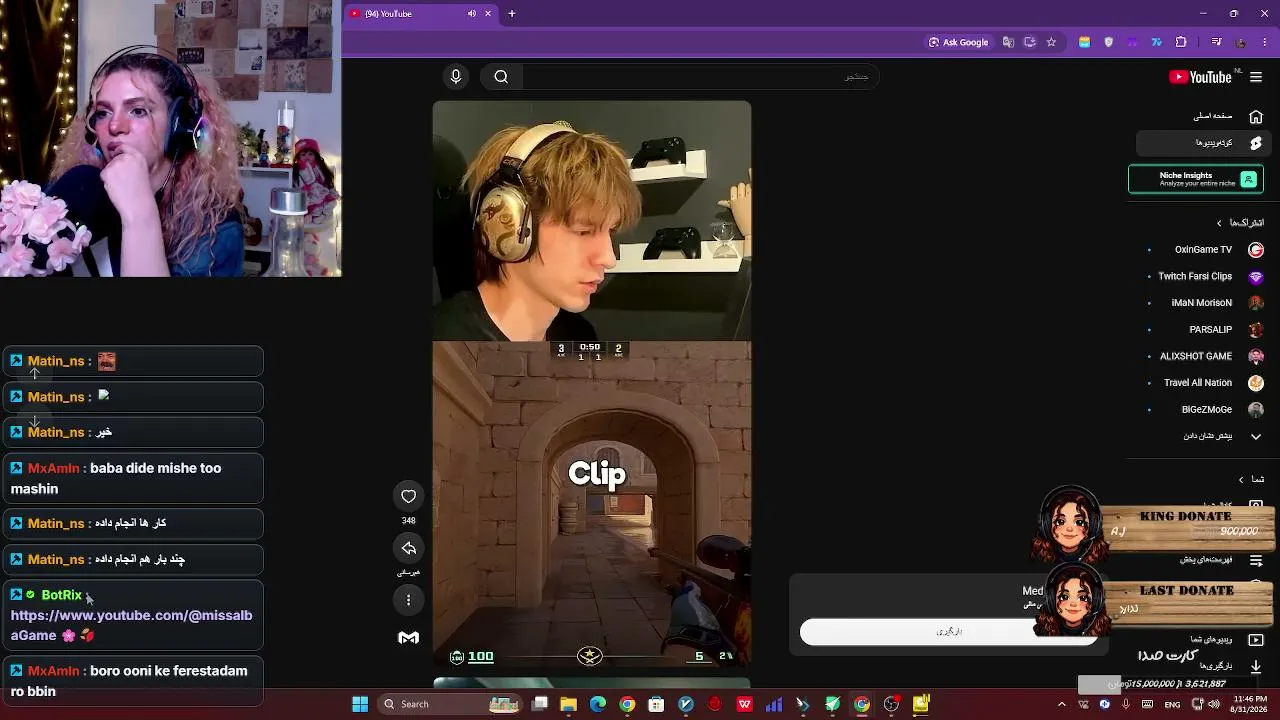Click the voice search microphone in YouTube
Screen dimensions: 1280x720
(x=456, y=76)
